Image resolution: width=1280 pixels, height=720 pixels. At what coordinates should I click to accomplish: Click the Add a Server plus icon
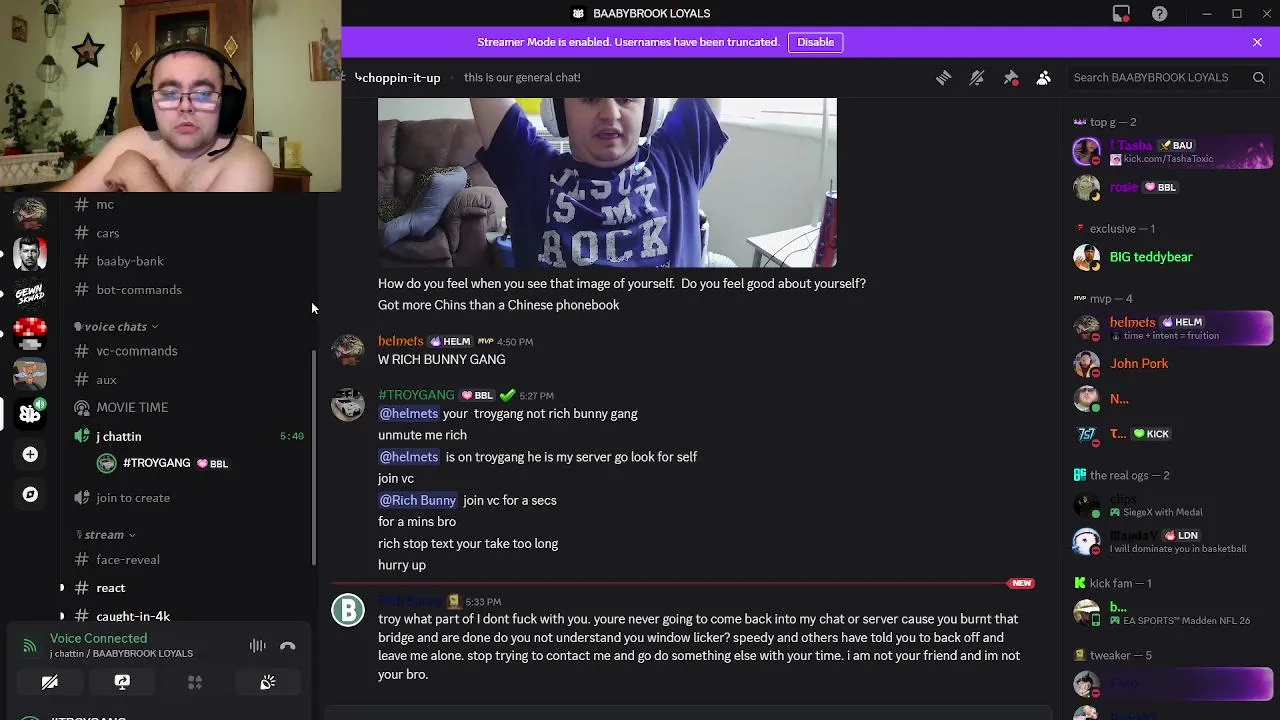(30, 454)
